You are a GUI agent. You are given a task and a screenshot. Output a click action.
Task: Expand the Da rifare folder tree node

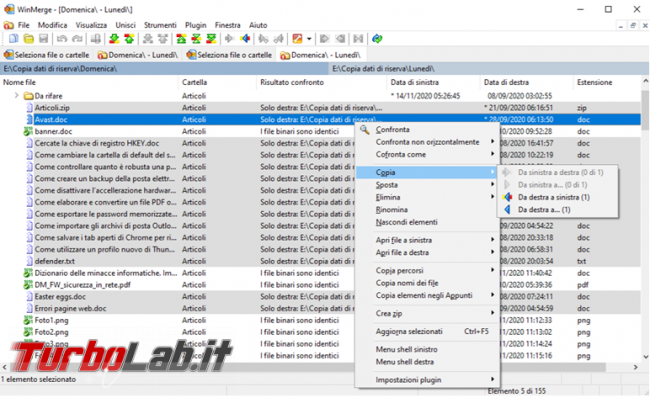(x=17, y=96)
